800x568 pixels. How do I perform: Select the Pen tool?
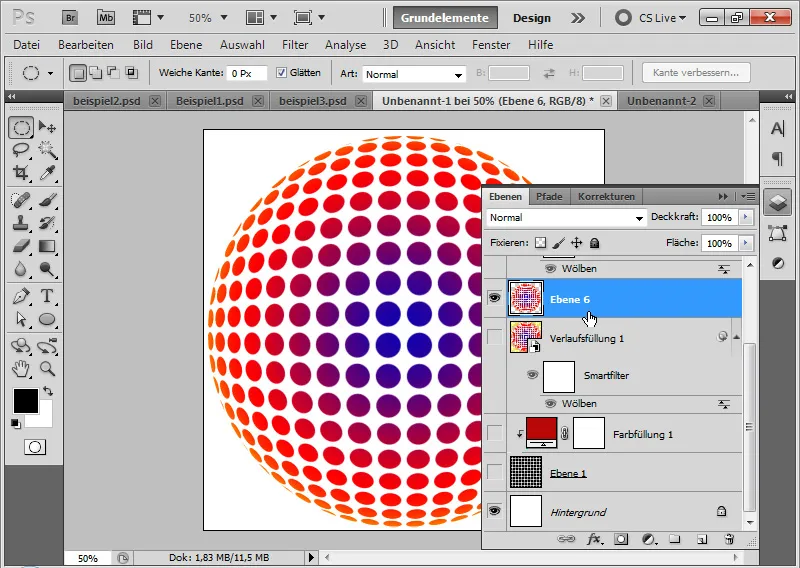click(21, 296)
